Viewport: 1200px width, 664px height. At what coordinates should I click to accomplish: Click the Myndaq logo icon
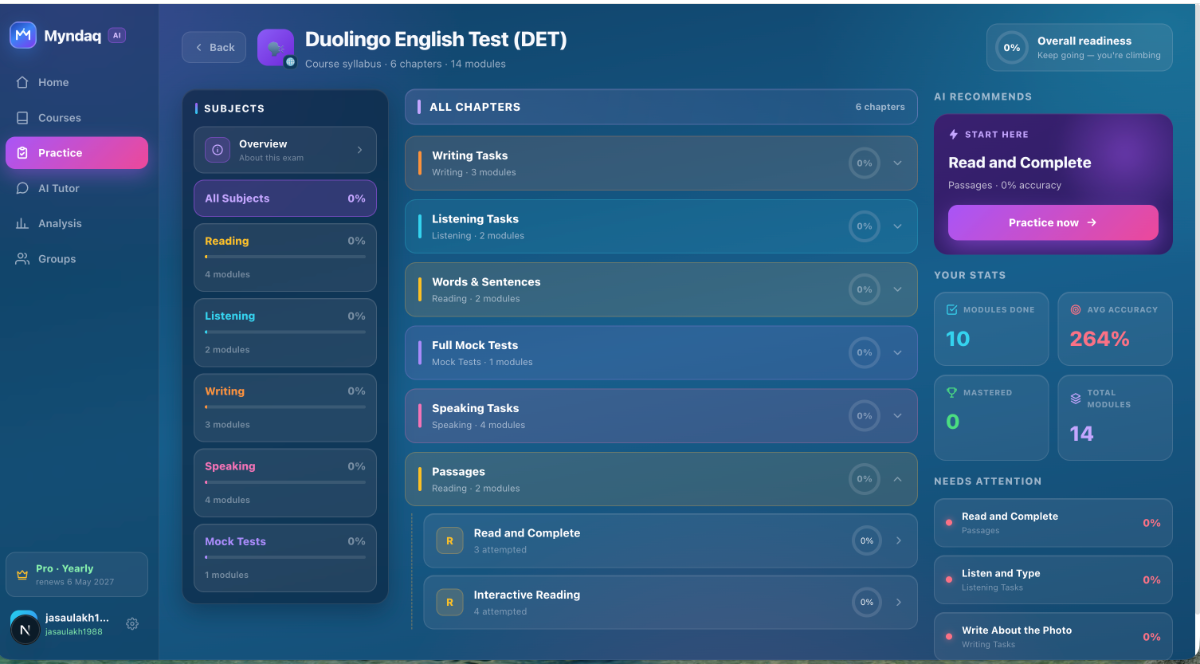click(x=23, y=35)
